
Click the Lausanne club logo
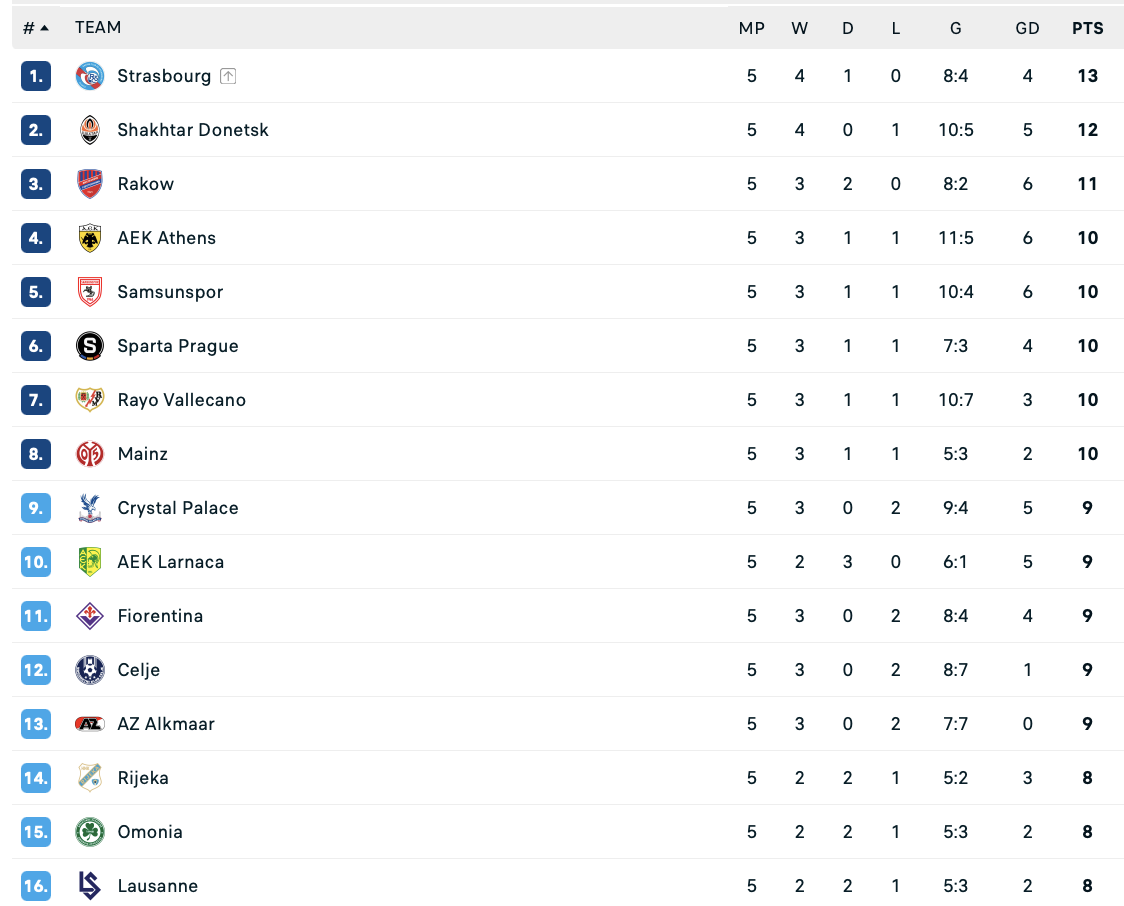(90, 886)
